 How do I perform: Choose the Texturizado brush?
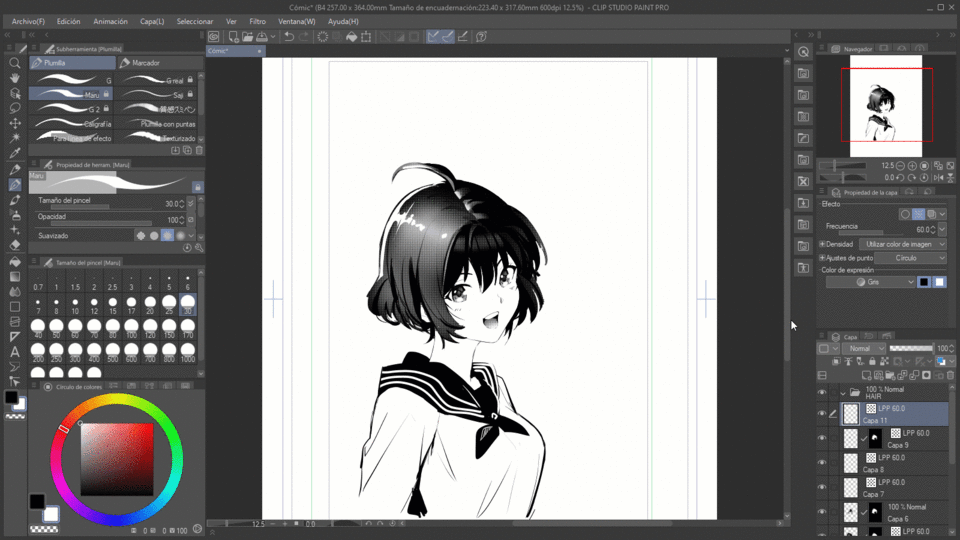point(157,138)
